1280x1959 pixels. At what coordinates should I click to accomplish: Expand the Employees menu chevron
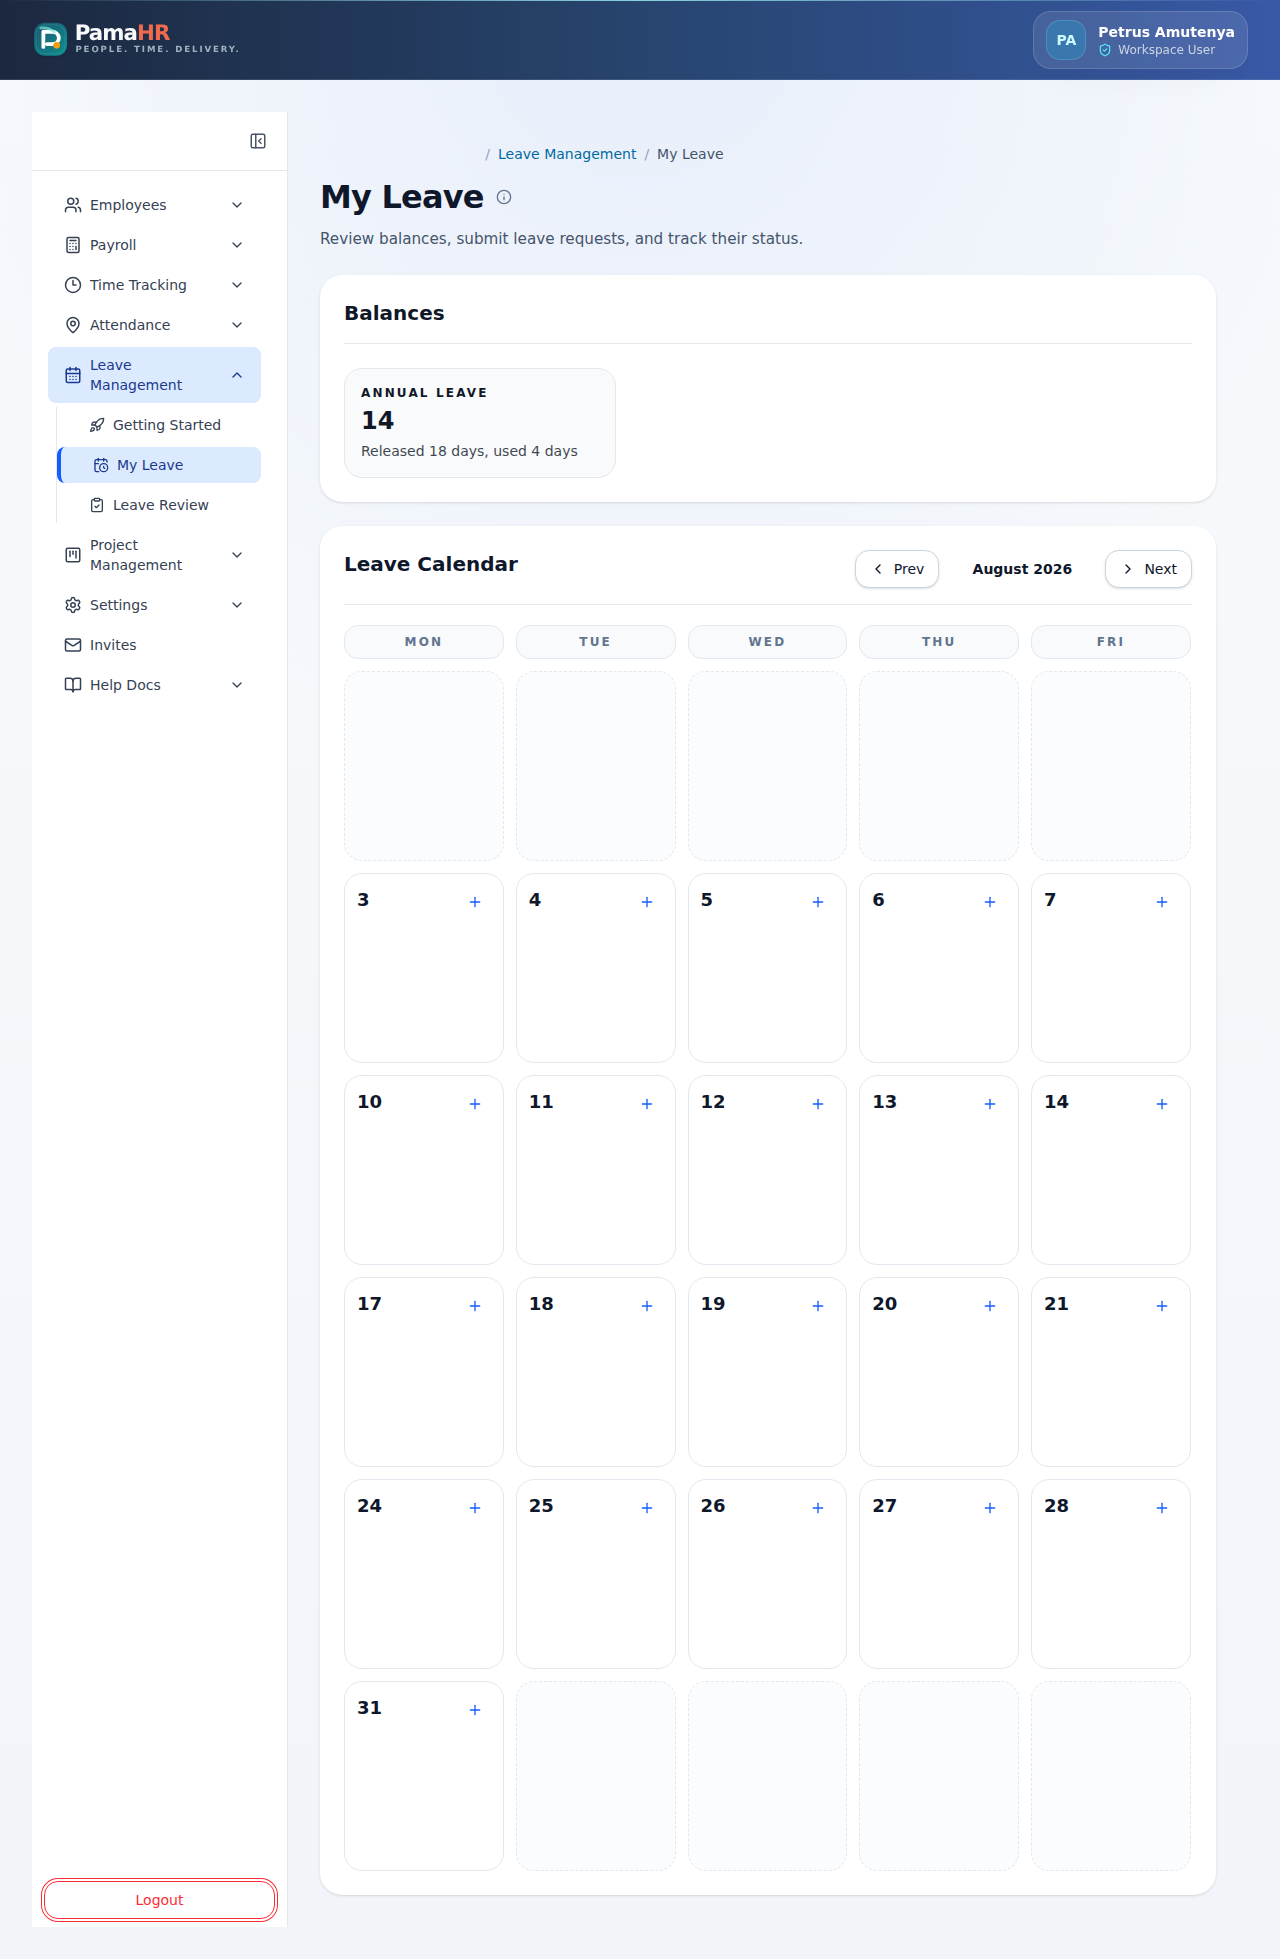237,205
